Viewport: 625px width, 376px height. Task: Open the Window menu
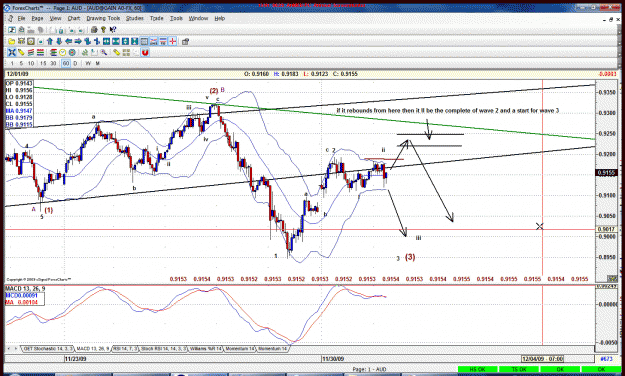tap(198, 18)
